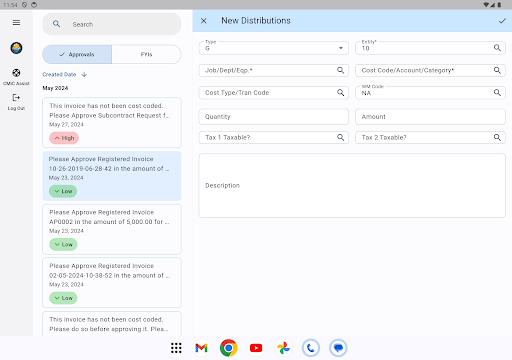Click the WM Code field showing NA
This screenshot has height=360, width=512.
coord(430,93)
